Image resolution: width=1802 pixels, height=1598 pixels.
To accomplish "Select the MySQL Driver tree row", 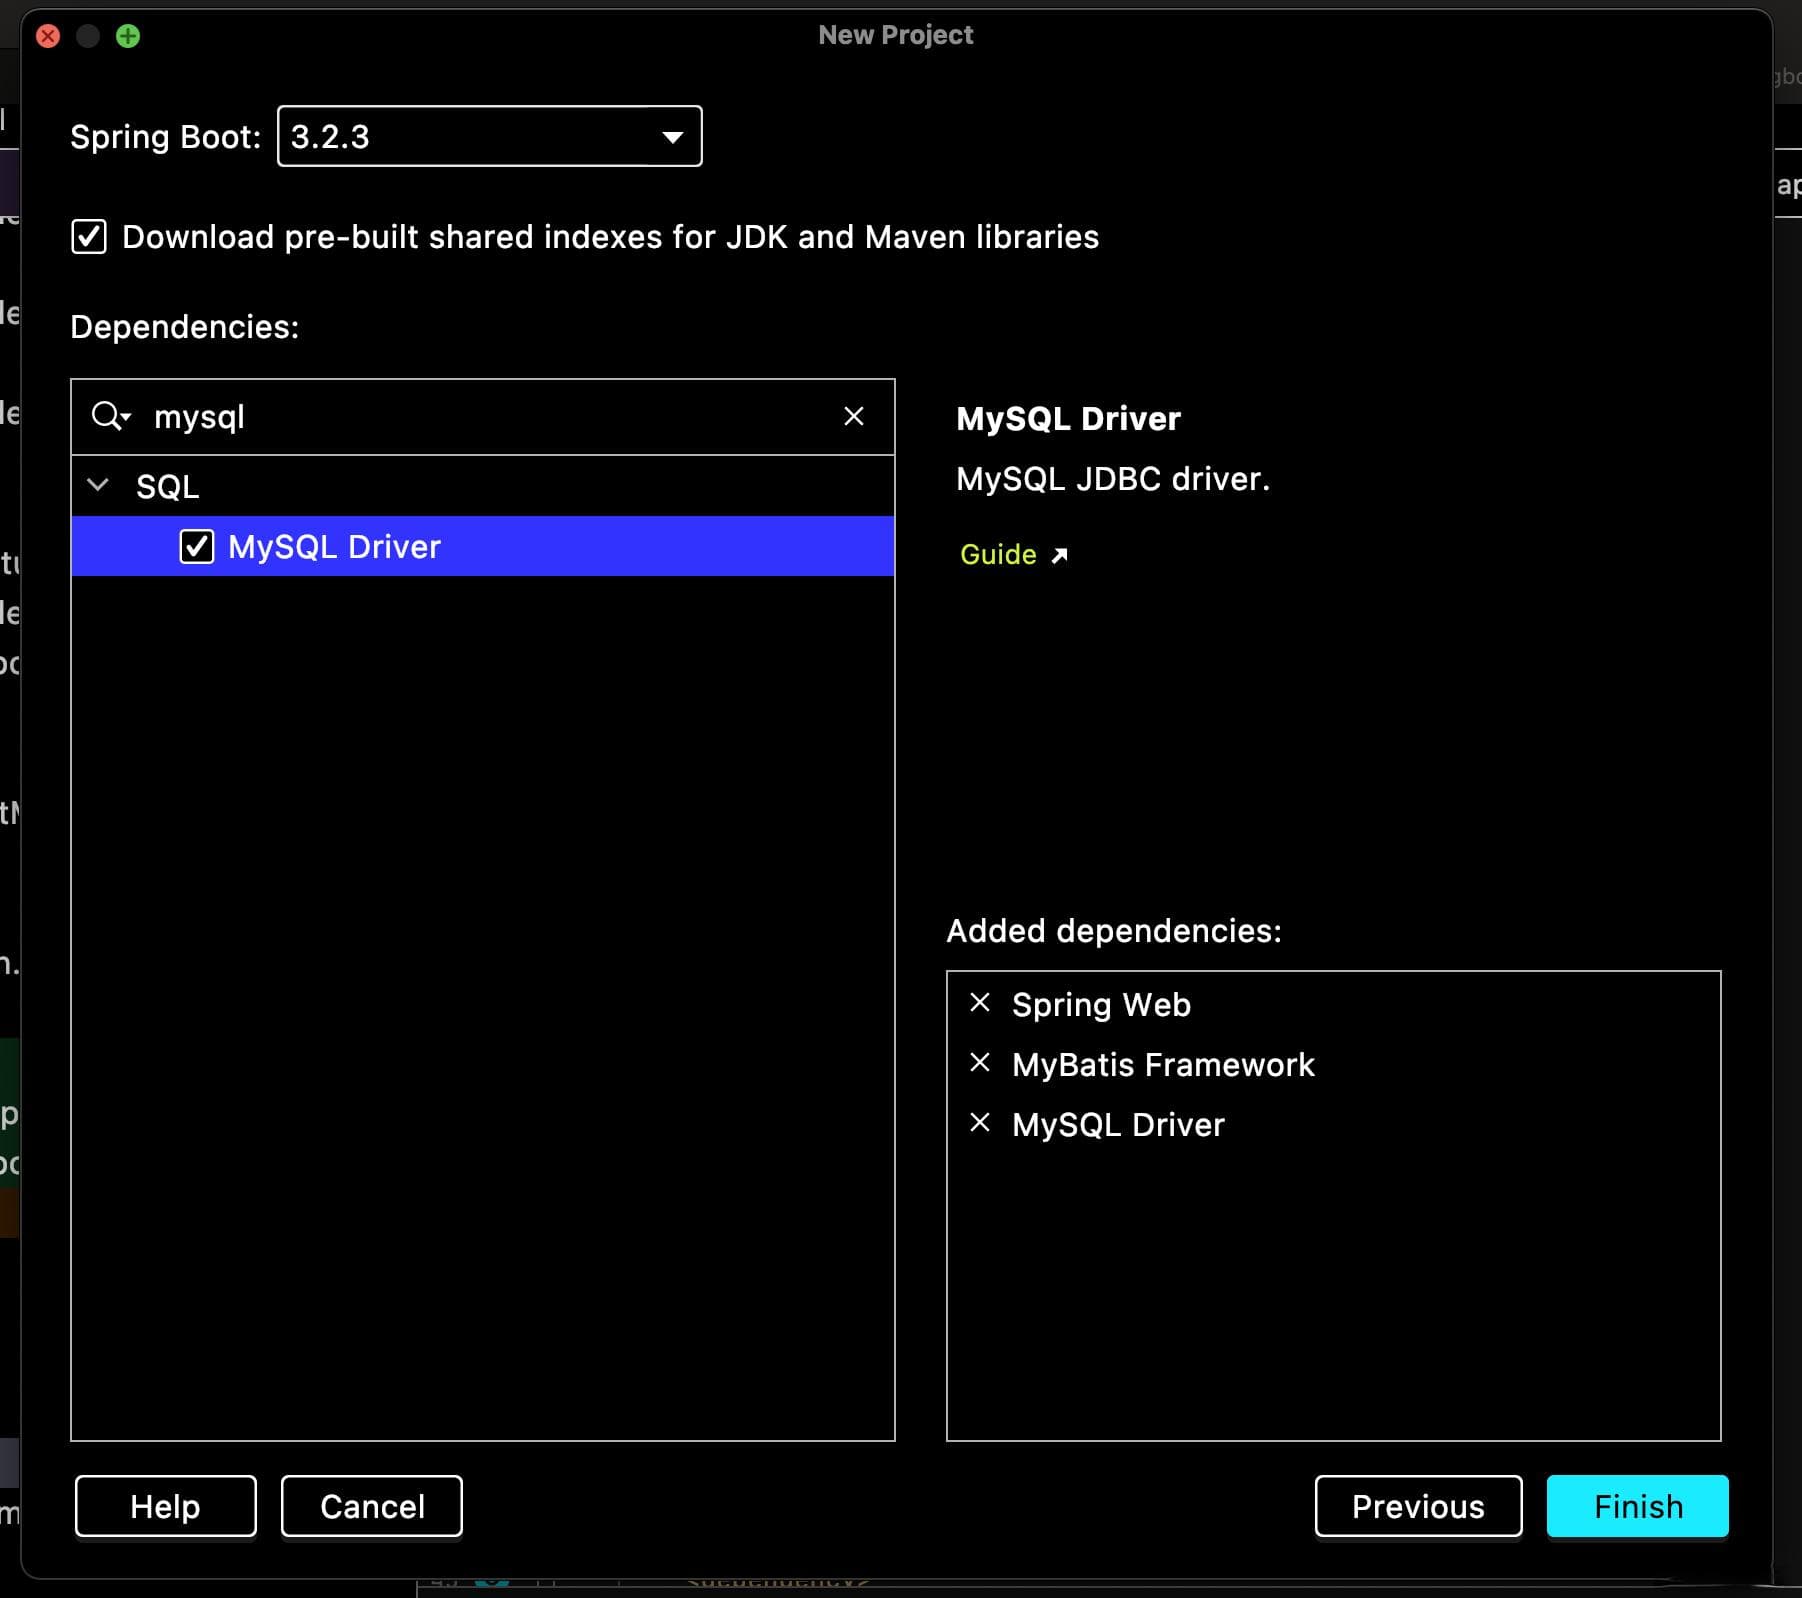I will (x=483, y=546).
